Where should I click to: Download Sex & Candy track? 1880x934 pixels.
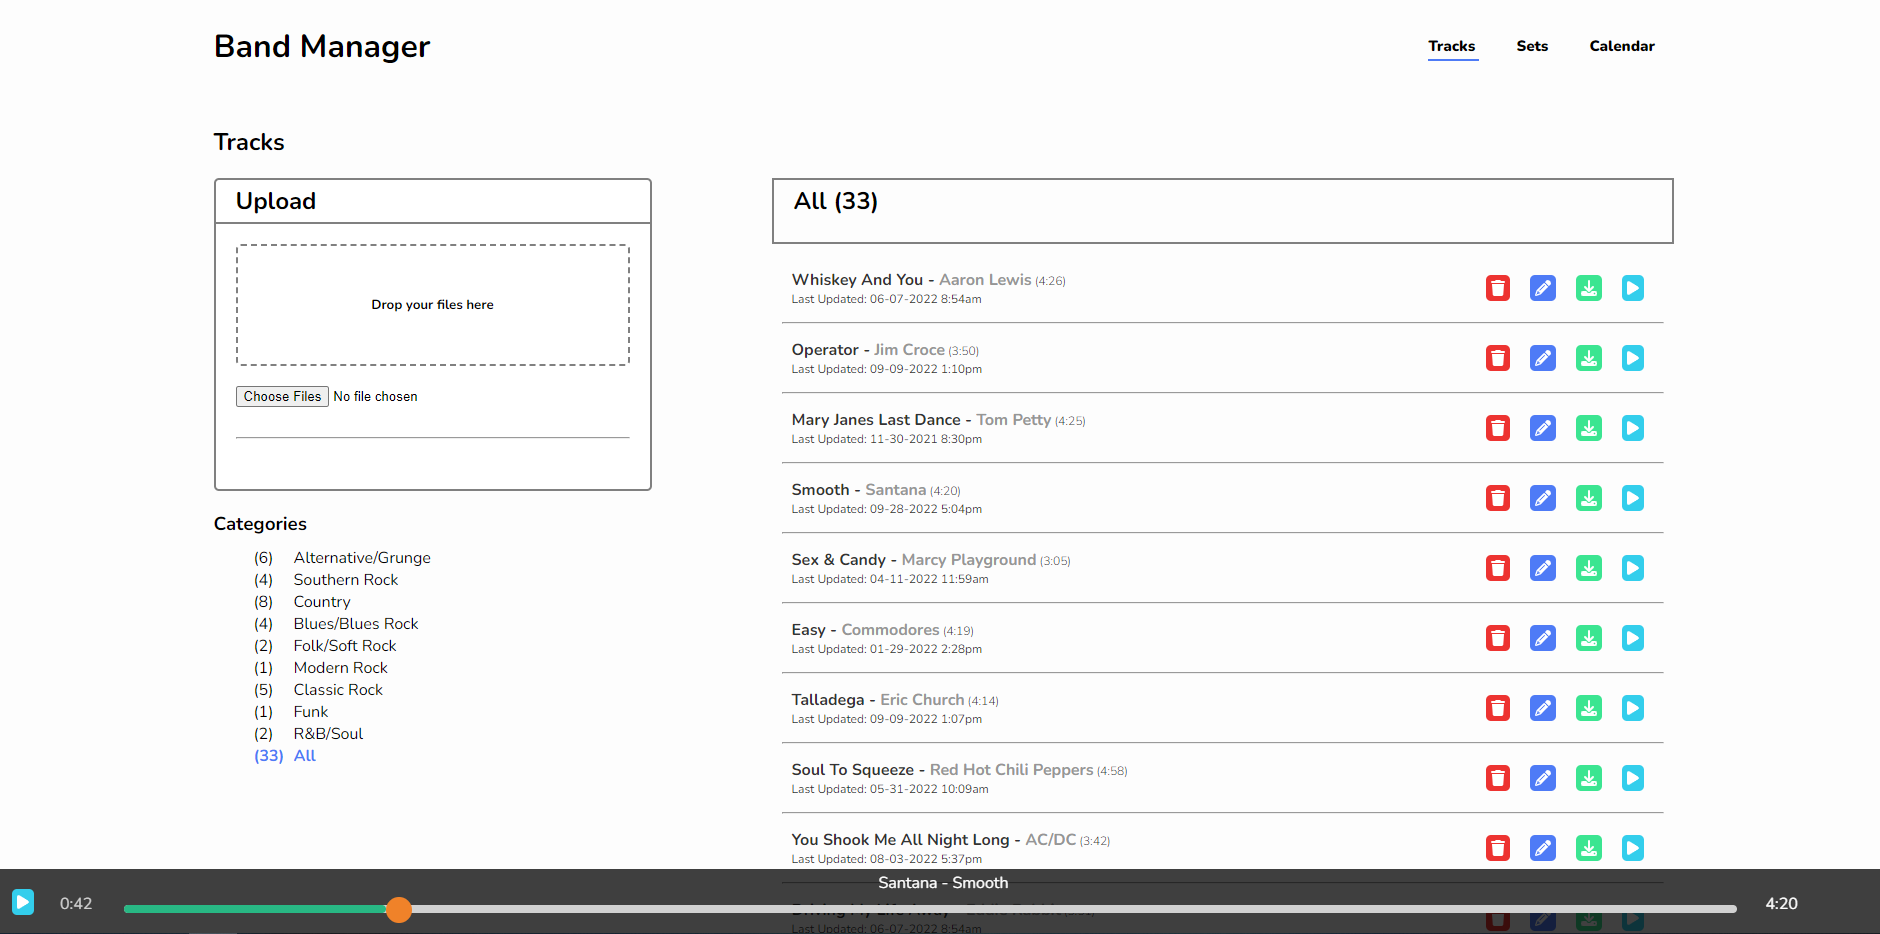pos(1589,568)
